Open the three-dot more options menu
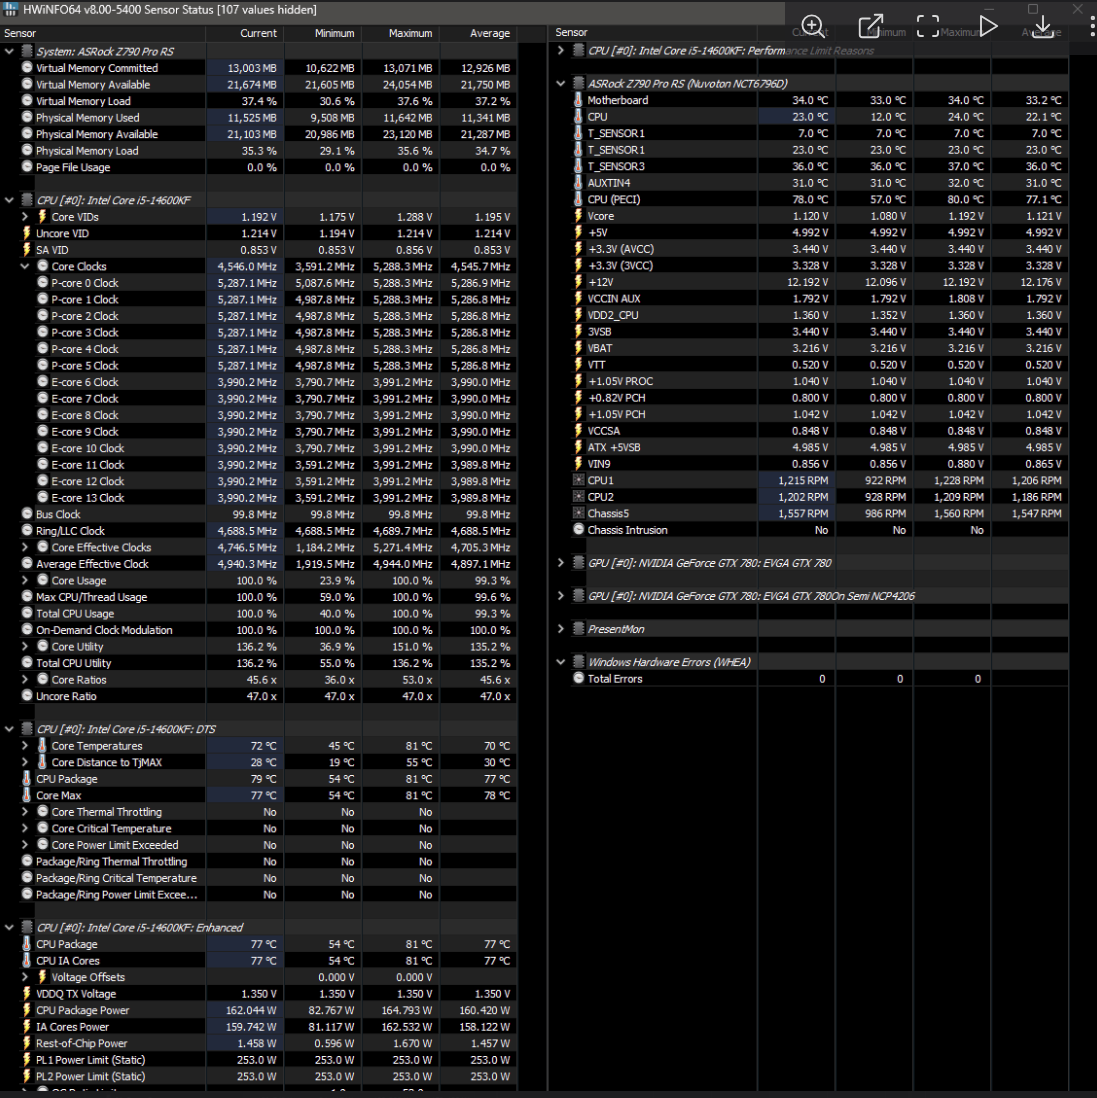Image resolution: width=1097 pixels, height=1098 pixels. tap(1091, 26)
